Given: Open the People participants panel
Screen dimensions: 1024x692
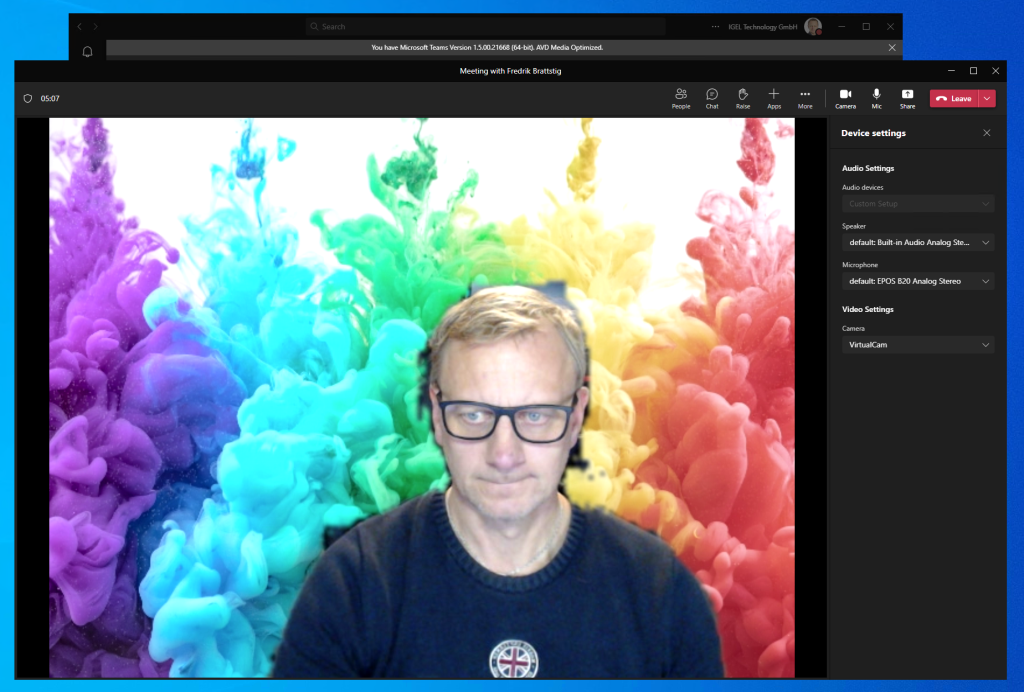Looking at the screenshot, I should [x=681, y=97].
